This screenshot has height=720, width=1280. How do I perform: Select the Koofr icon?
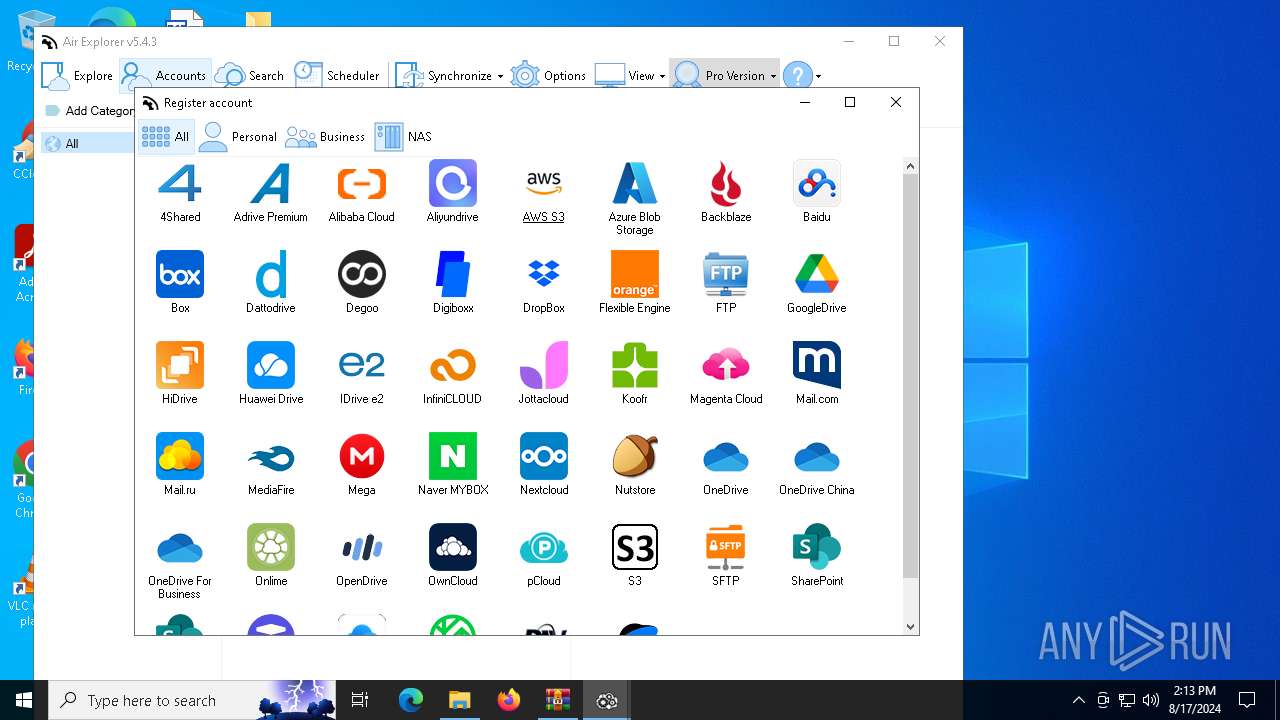635,365
